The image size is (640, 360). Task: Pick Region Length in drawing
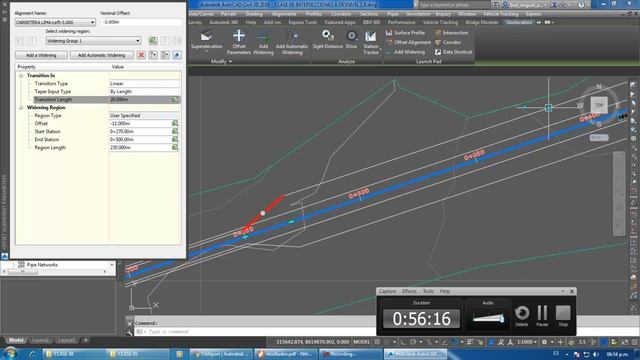pyautogui.click(x=175, y=147)
